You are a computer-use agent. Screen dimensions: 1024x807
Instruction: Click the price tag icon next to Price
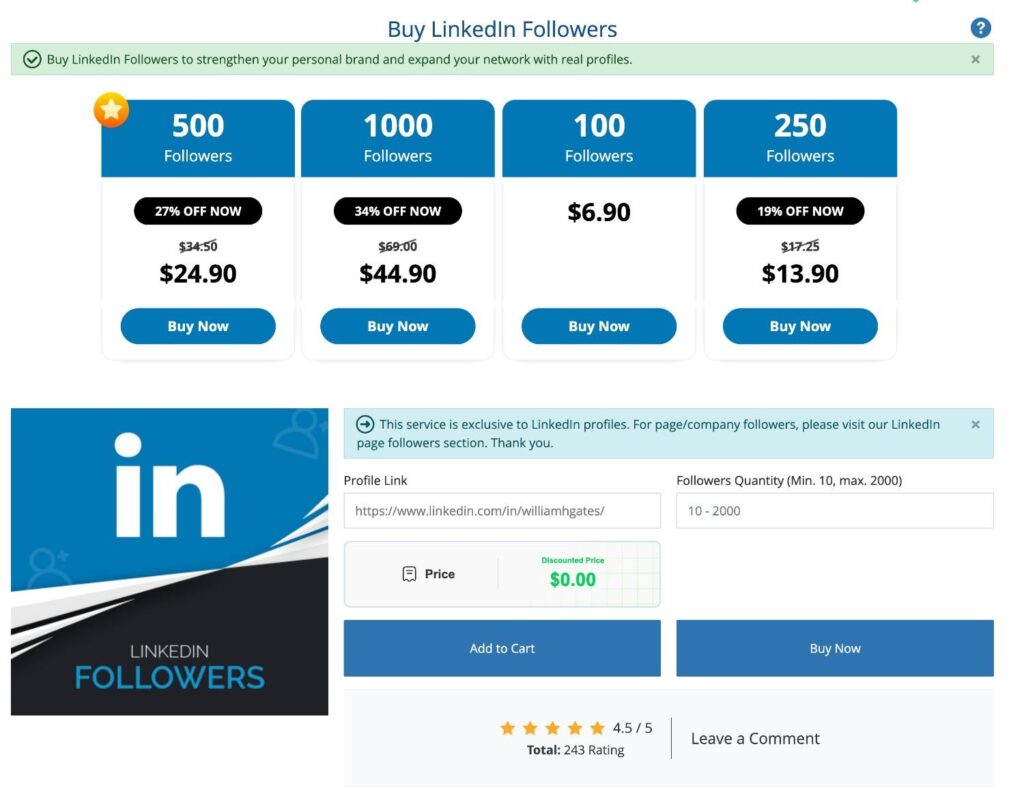click(409, 574)
